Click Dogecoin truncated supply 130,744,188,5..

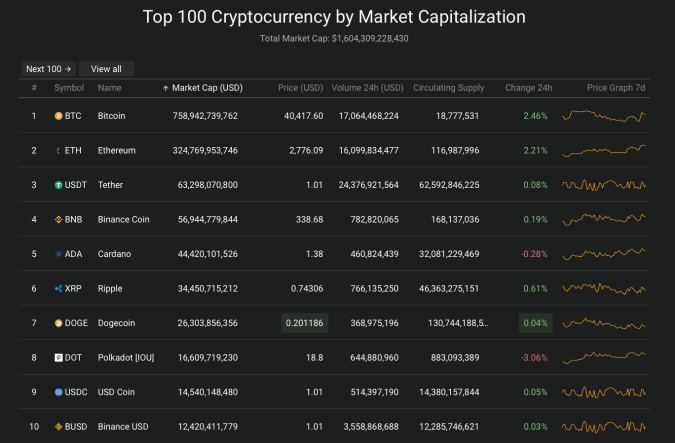pos(458,323)
